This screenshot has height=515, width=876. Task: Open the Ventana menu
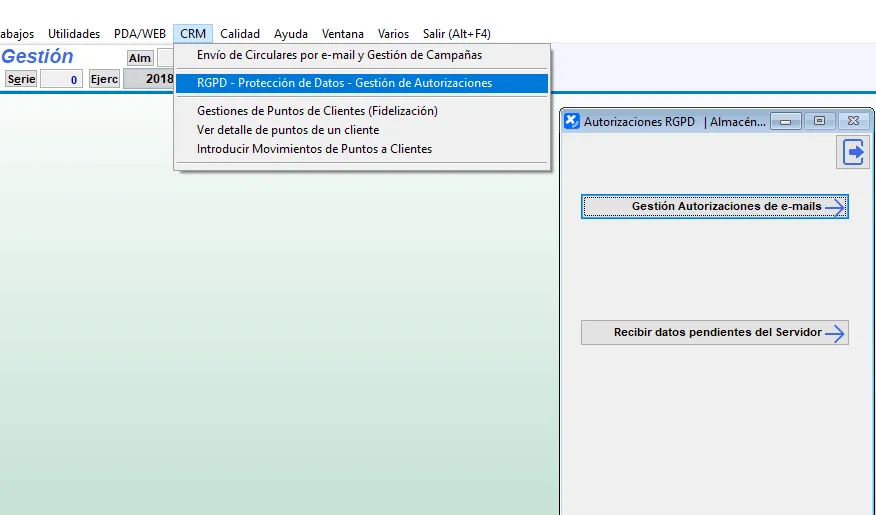coord(342,34)
